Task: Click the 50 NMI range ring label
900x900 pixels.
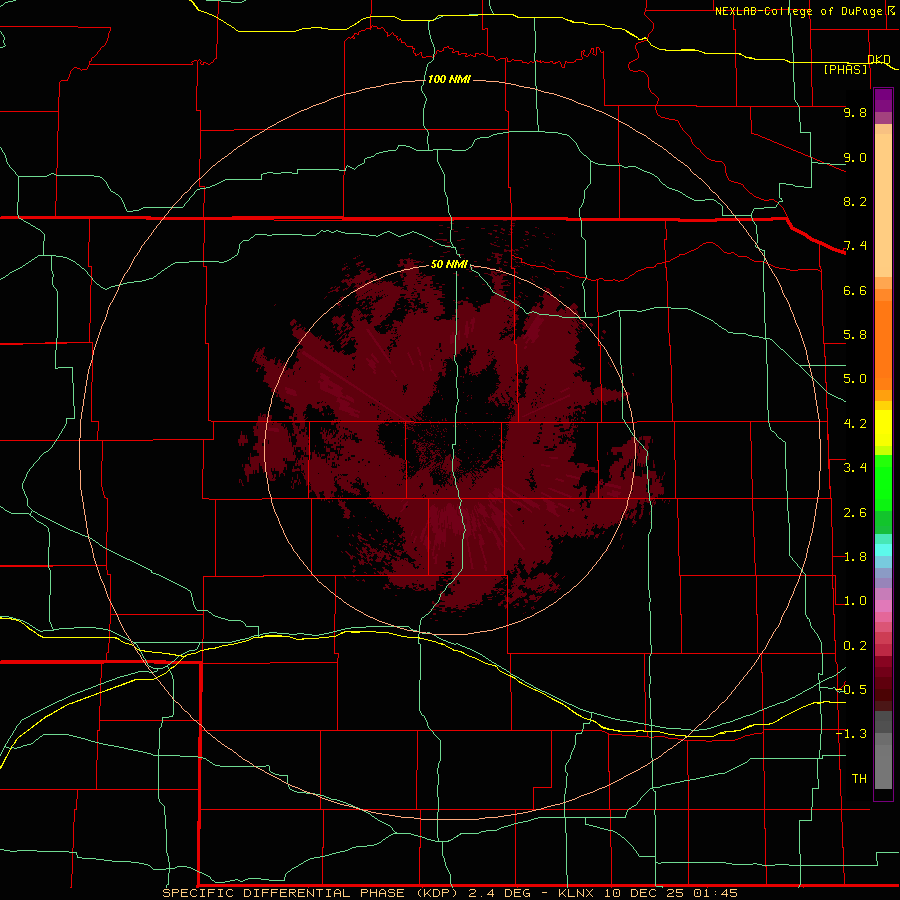Action: (449, 264)
